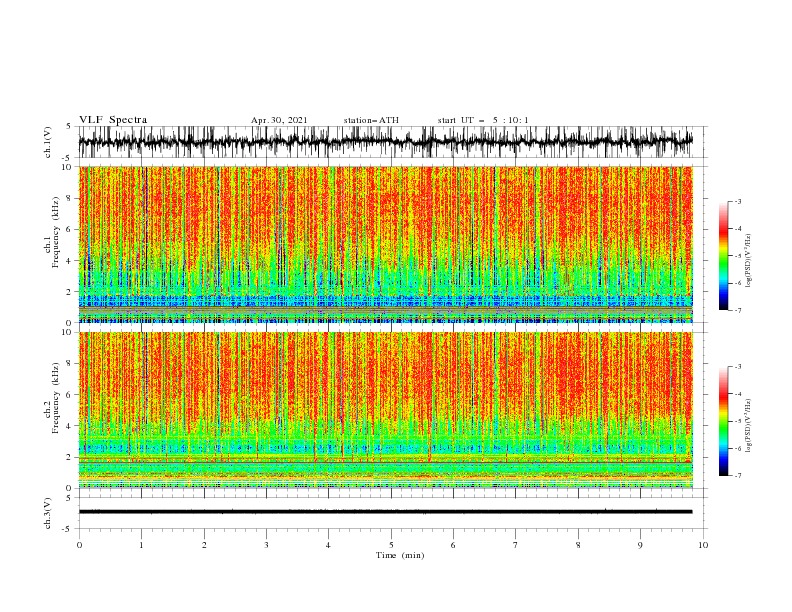
Task: Click the '4' kHz tick of ch.2 spectrogram
Action: click(x=68, y=426)
